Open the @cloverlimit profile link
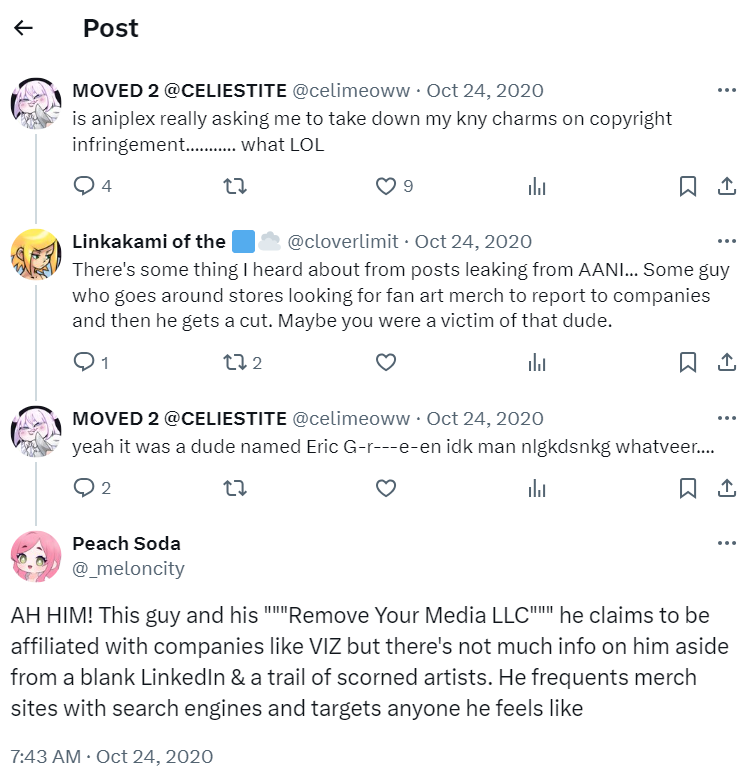Screen dimensions: 741x779 [x=343, y=241]
